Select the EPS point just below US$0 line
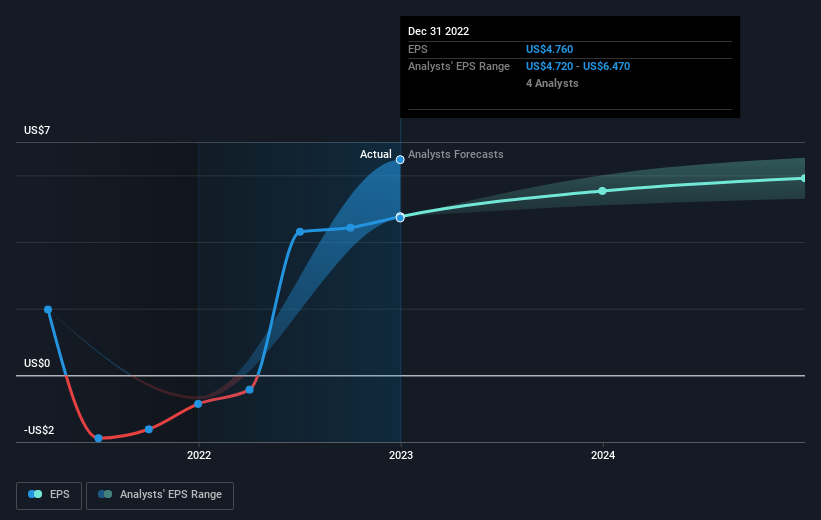This screenshot has height=520, width=821. 250,390
